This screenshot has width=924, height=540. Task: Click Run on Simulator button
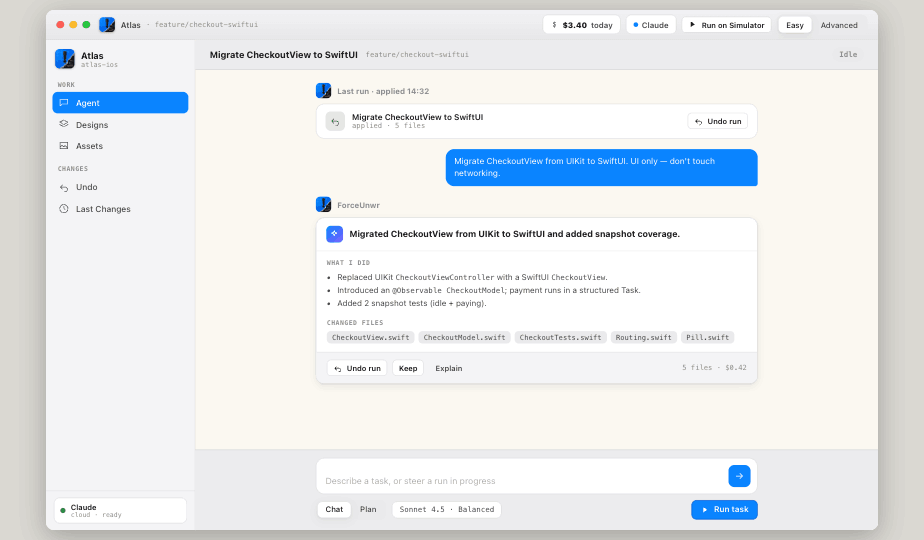(x=727, y=25)
